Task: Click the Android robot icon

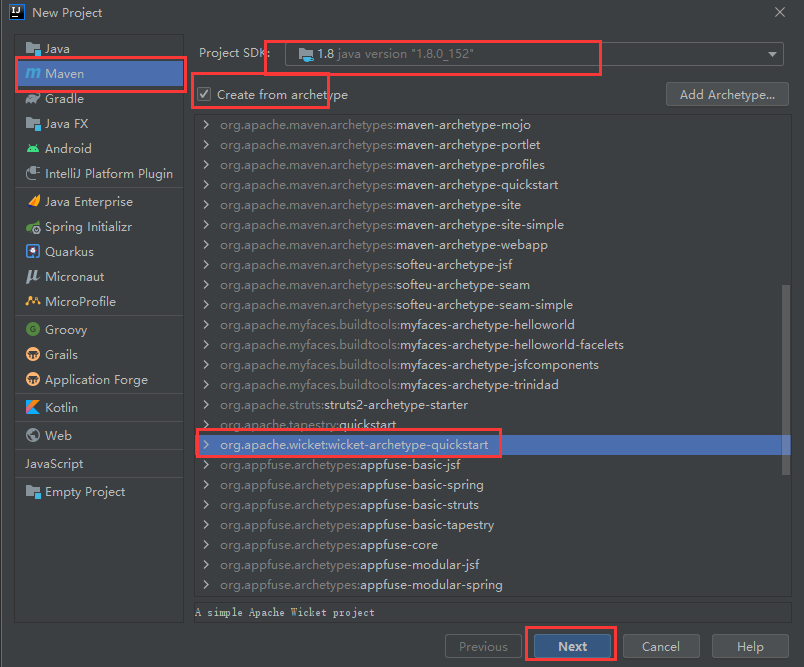Action: (x=33, y=149)
